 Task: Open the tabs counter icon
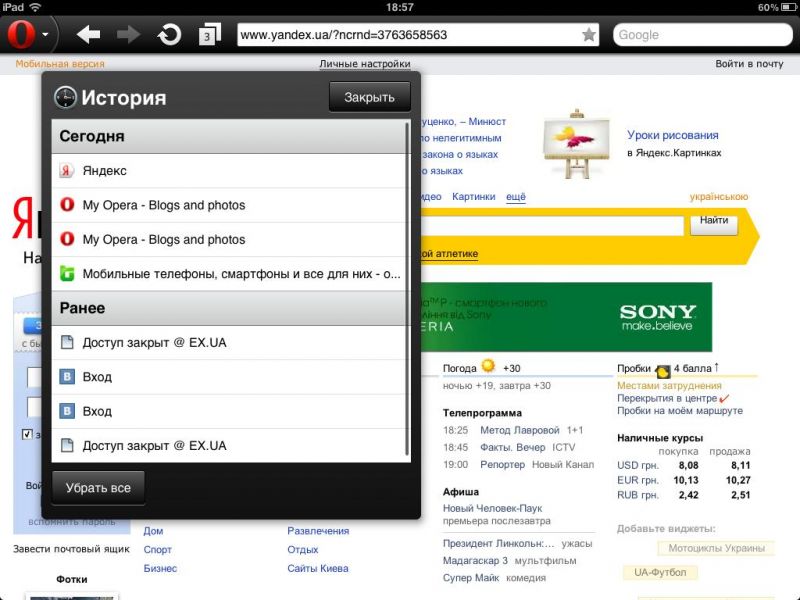coord(209,35)
